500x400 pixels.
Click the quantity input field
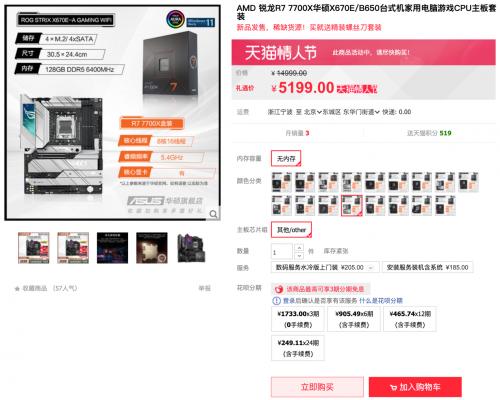point(282,252)
